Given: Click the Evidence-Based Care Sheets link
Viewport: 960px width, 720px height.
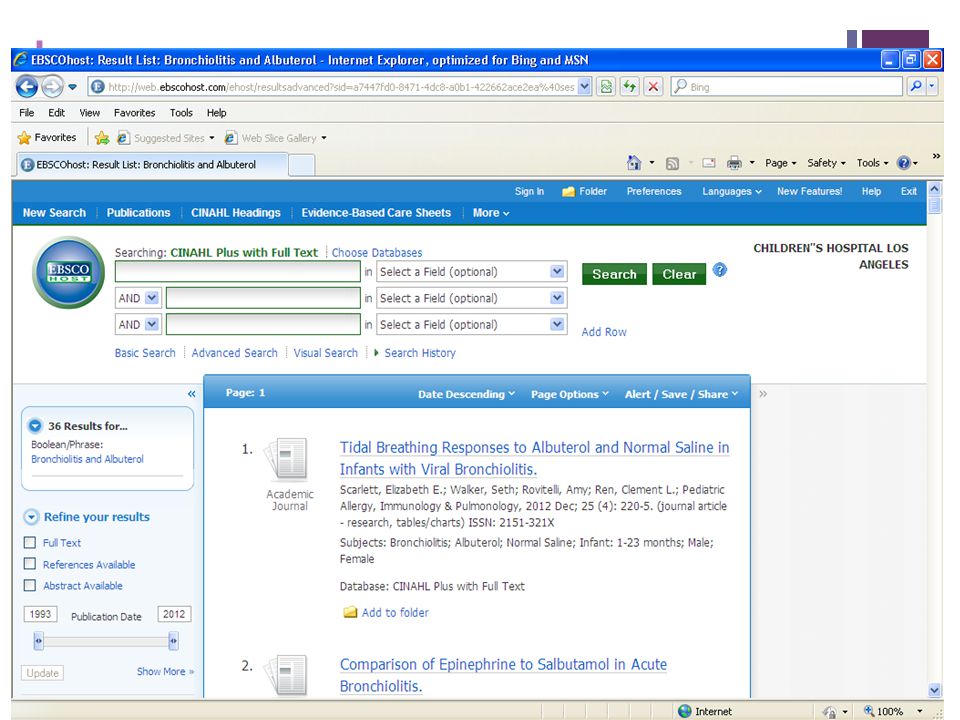Looking at the screenshot, I should coord(376,213).
